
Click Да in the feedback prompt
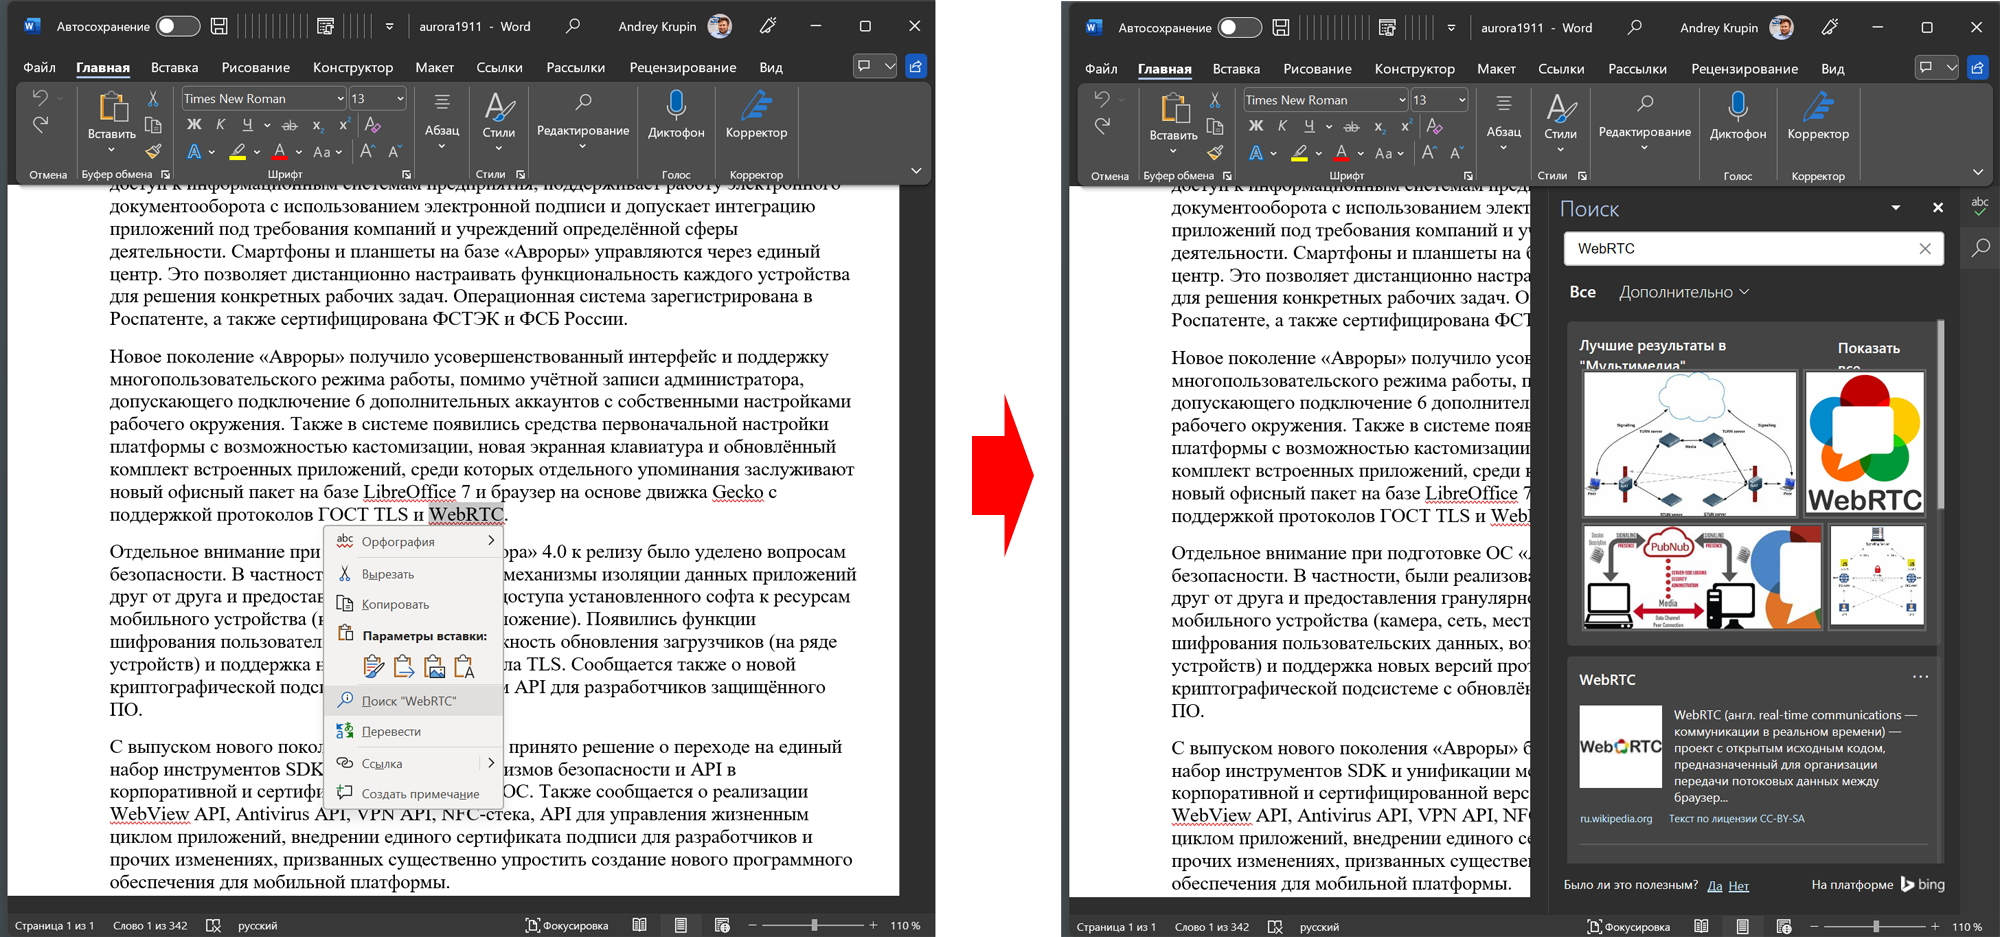(x=1714, y=885)
